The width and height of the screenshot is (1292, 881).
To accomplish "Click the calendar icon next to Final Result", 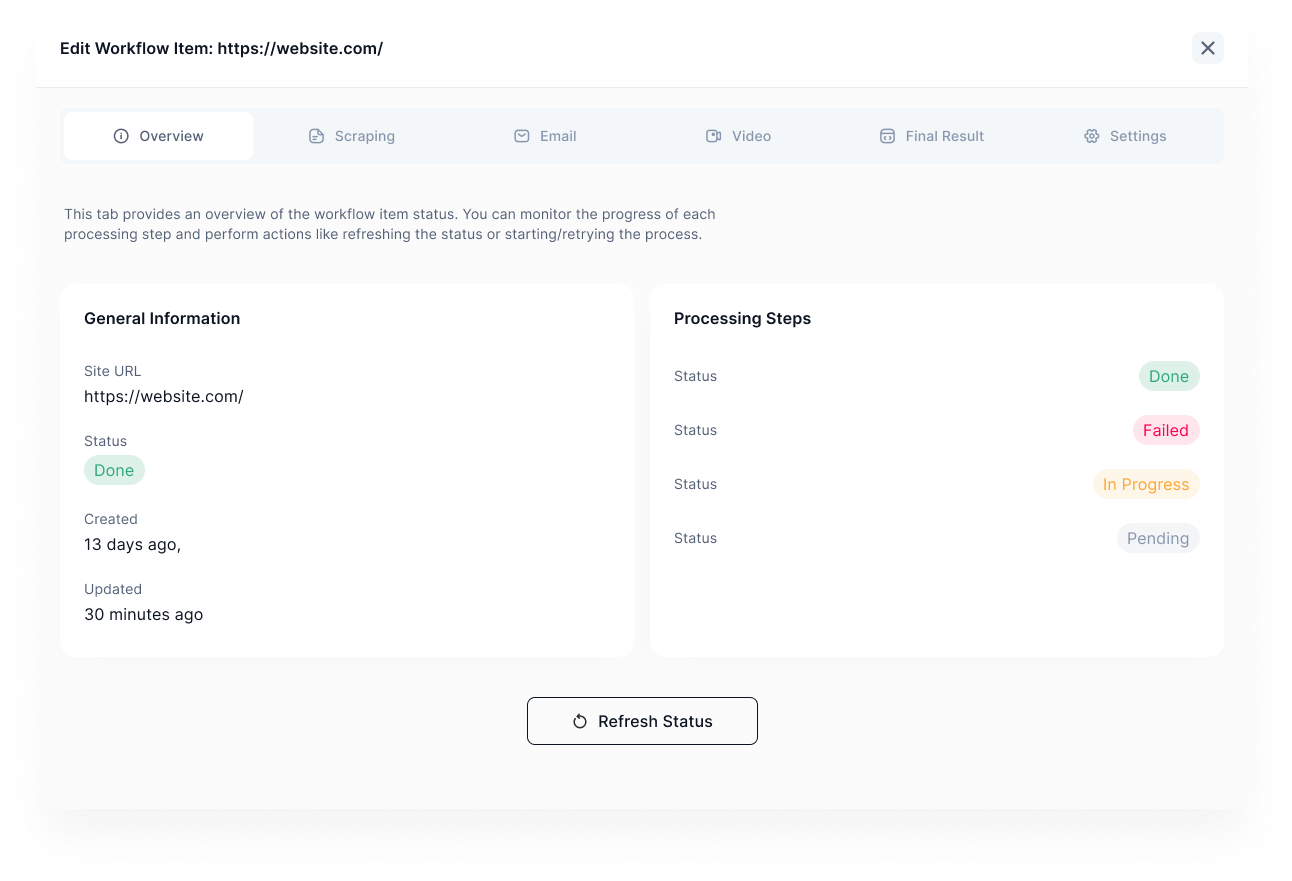I will 888,136.
